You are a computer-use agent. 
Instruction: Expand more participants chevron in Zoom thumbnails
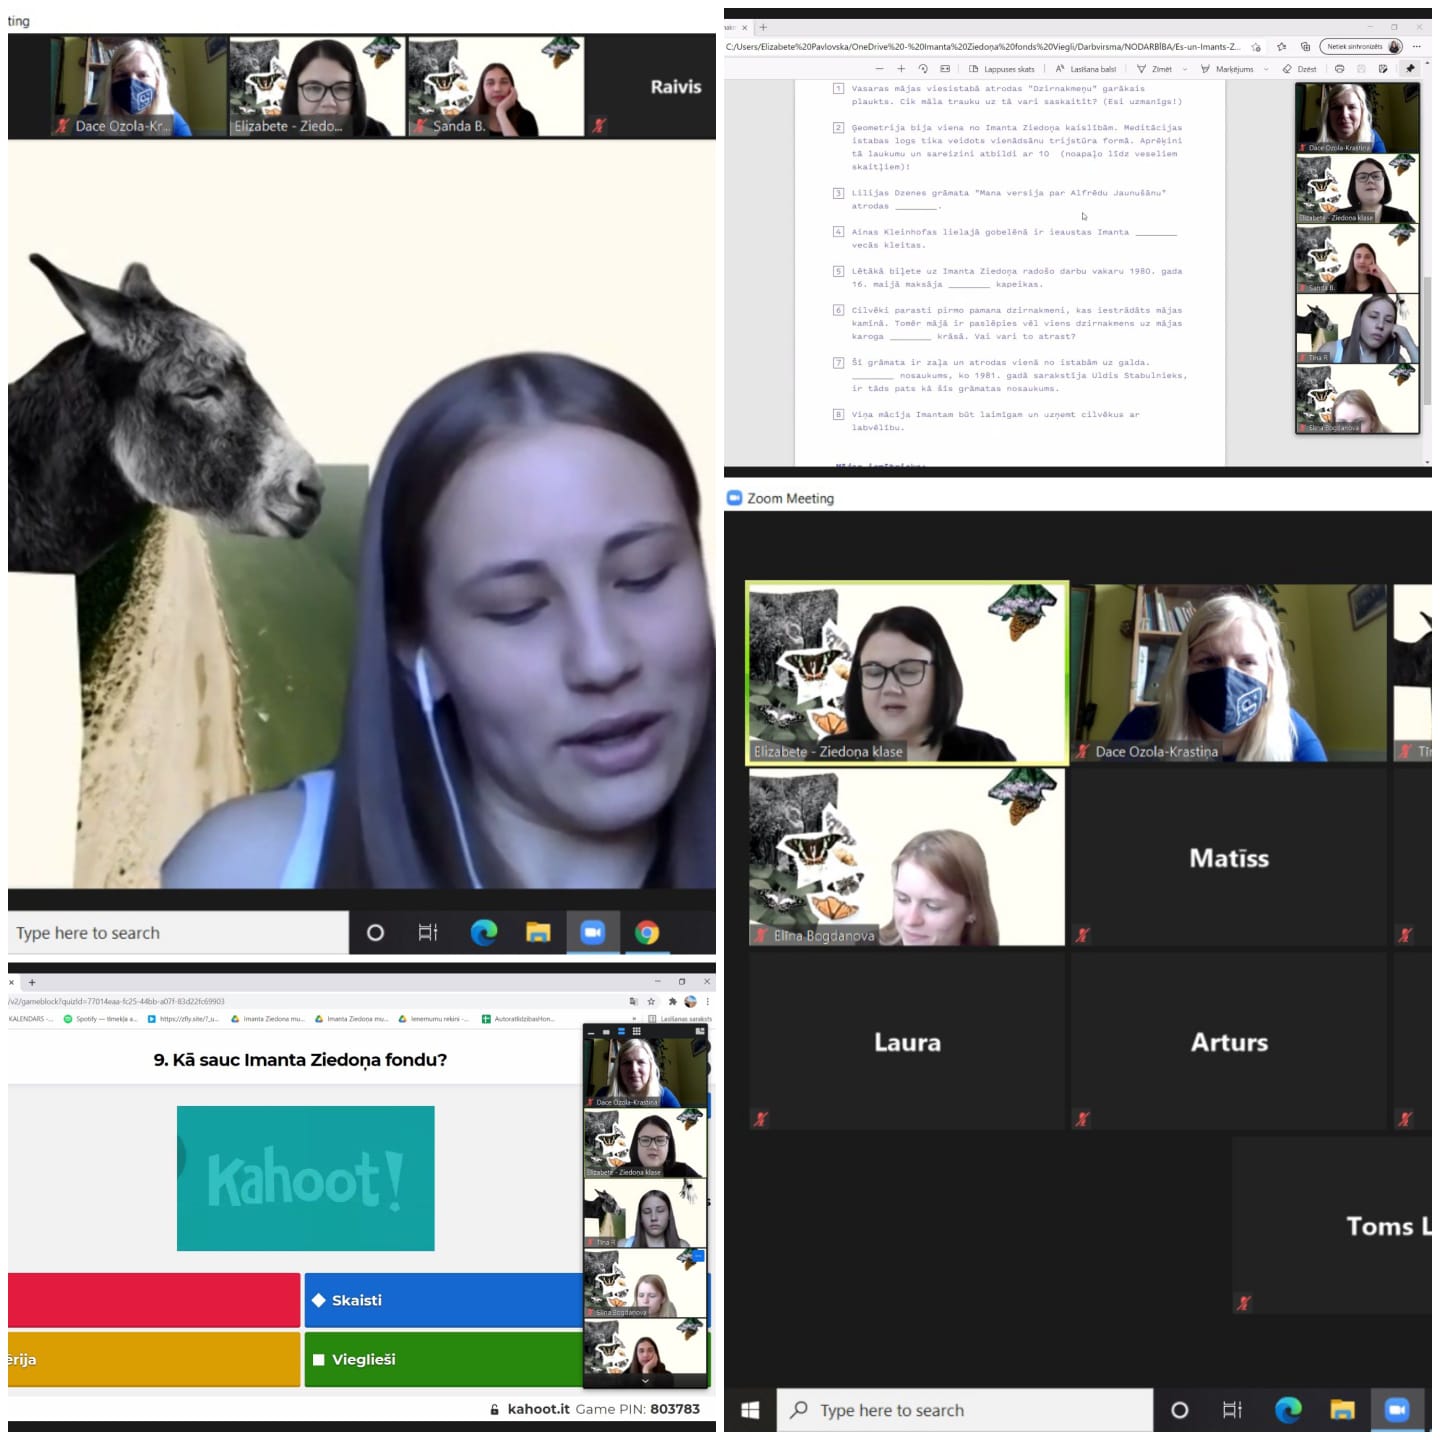[x=645, y=1381]
